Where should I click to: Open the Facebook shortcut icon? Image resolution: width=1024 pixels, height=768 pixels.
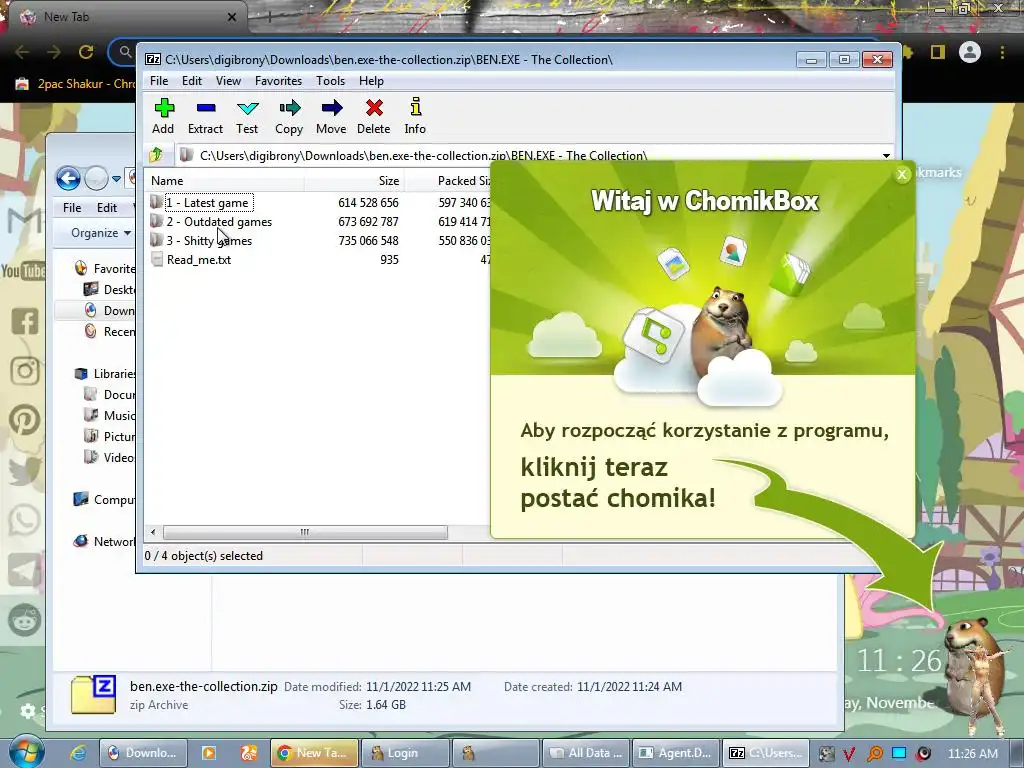[x=24, y=321]
